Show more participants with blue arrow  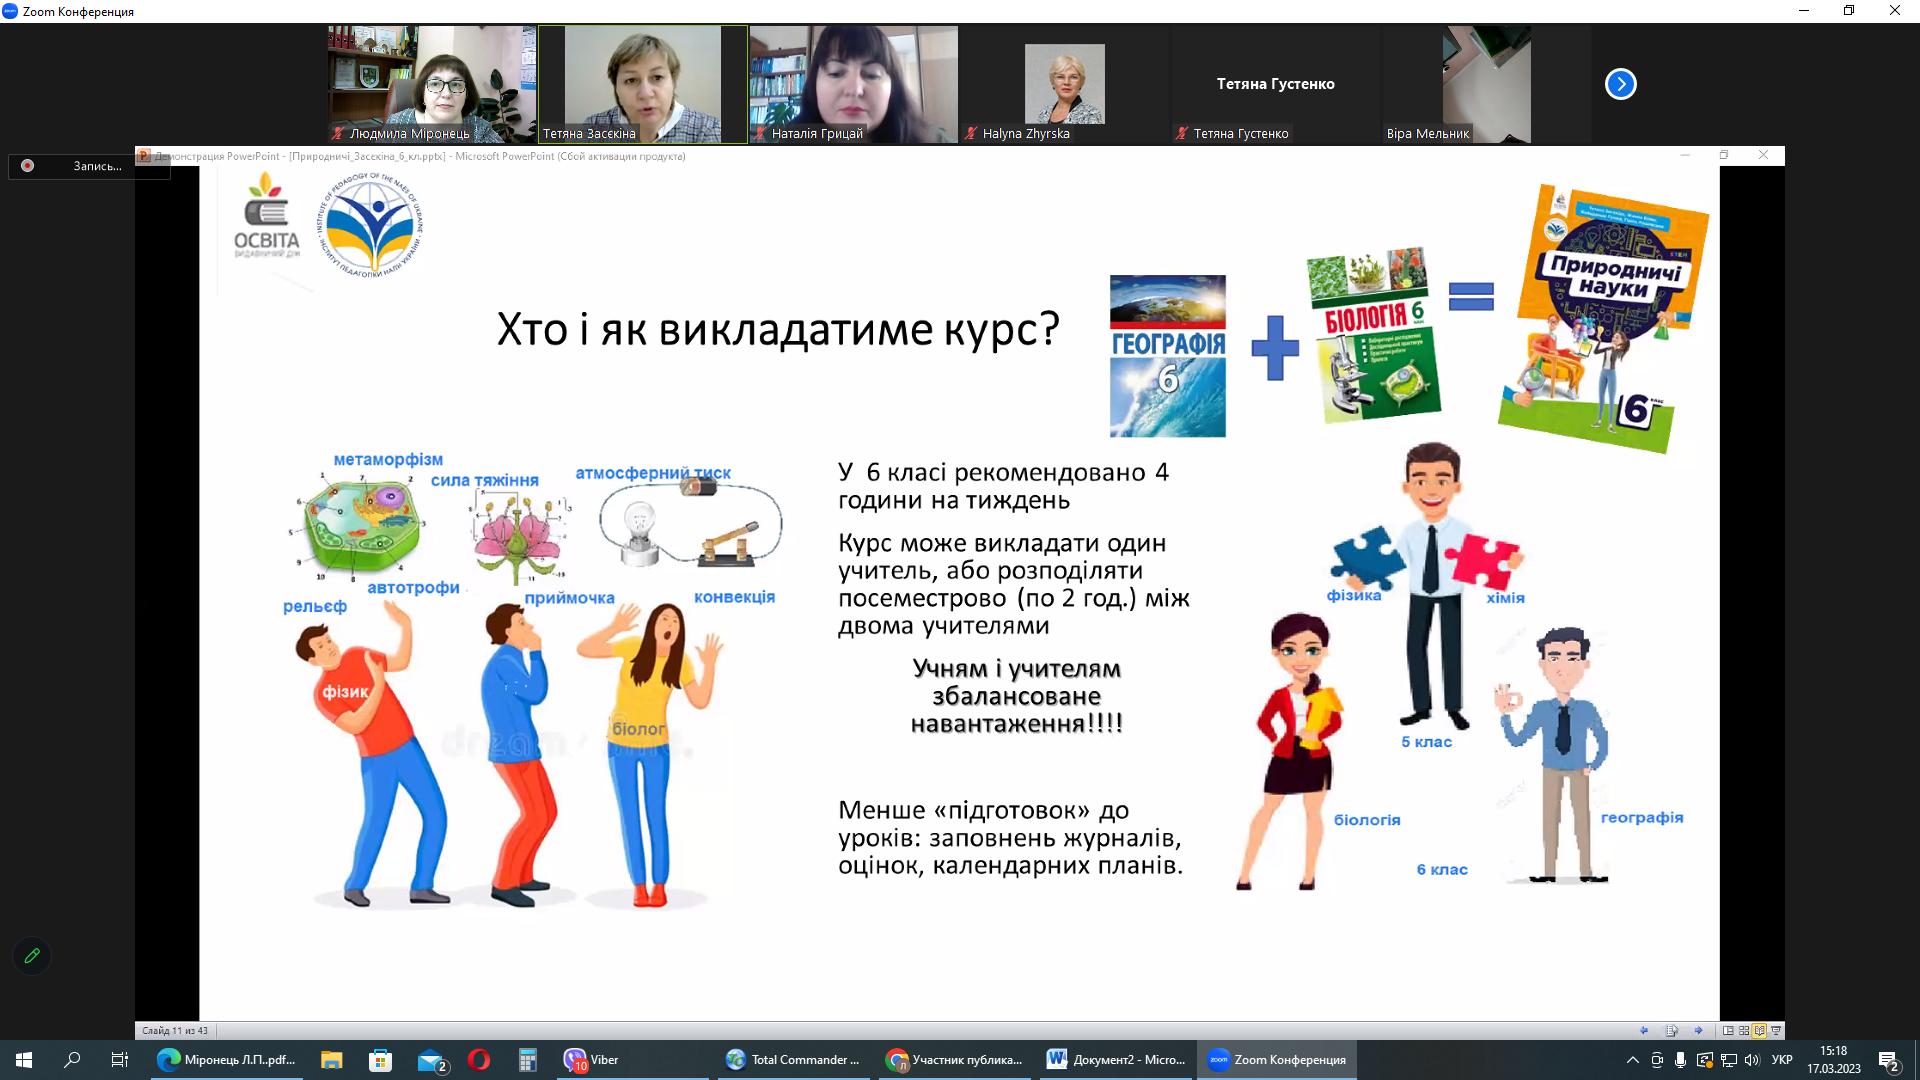[x=1620, y=84]
